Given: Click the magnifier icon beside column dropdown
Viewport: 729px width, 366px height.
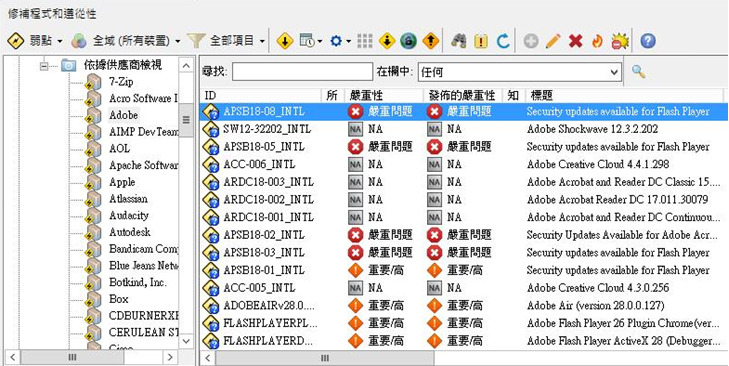Looking at the screenshot, I should pos(638,72).
